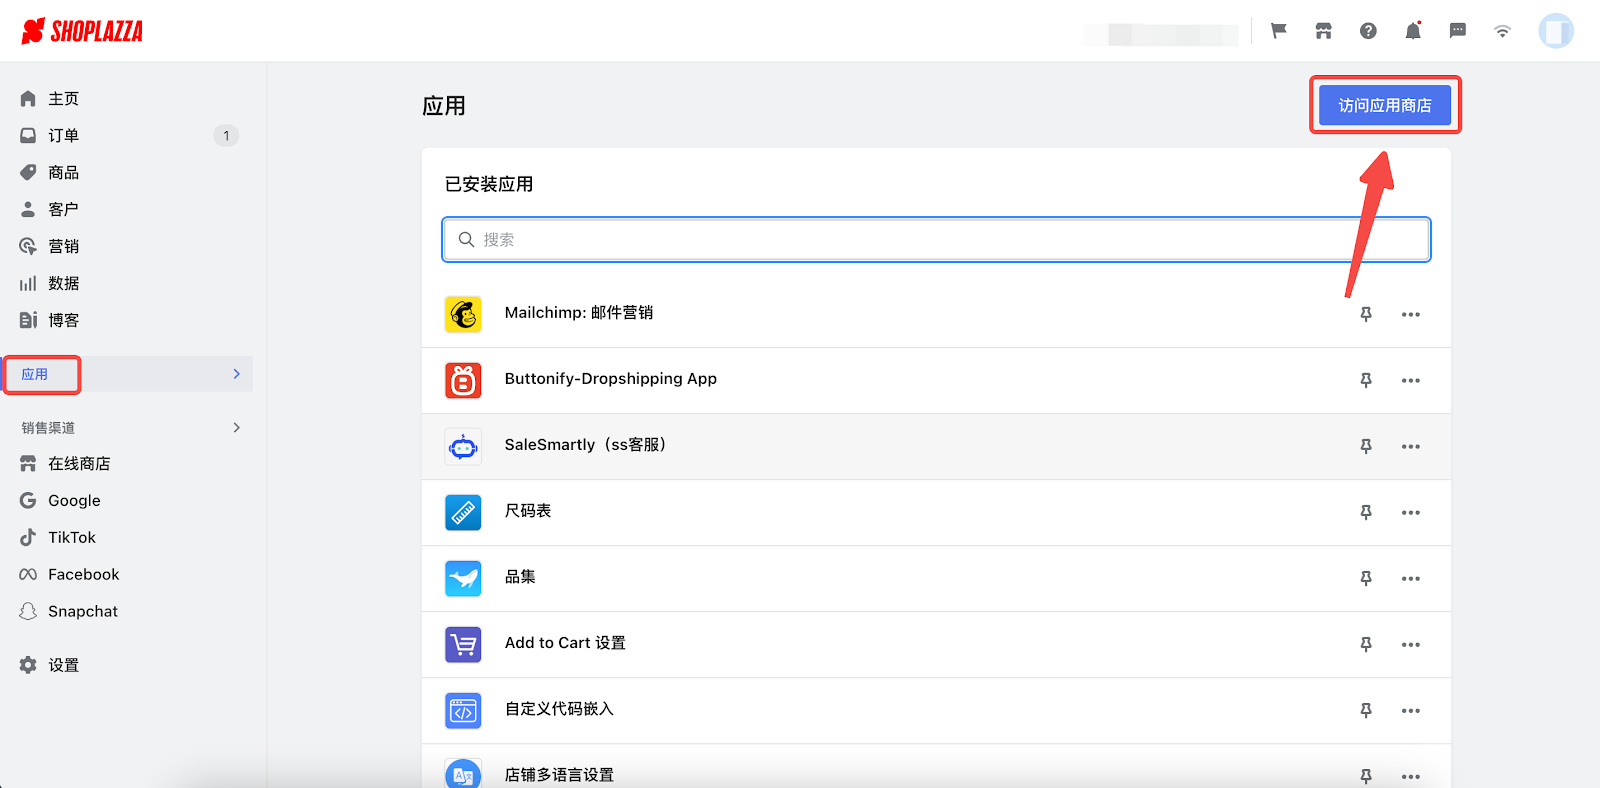Open SaleSmartly（ss客服）app name
The width and height of the screenshot is (1600, 788).
tap(588, 445)
